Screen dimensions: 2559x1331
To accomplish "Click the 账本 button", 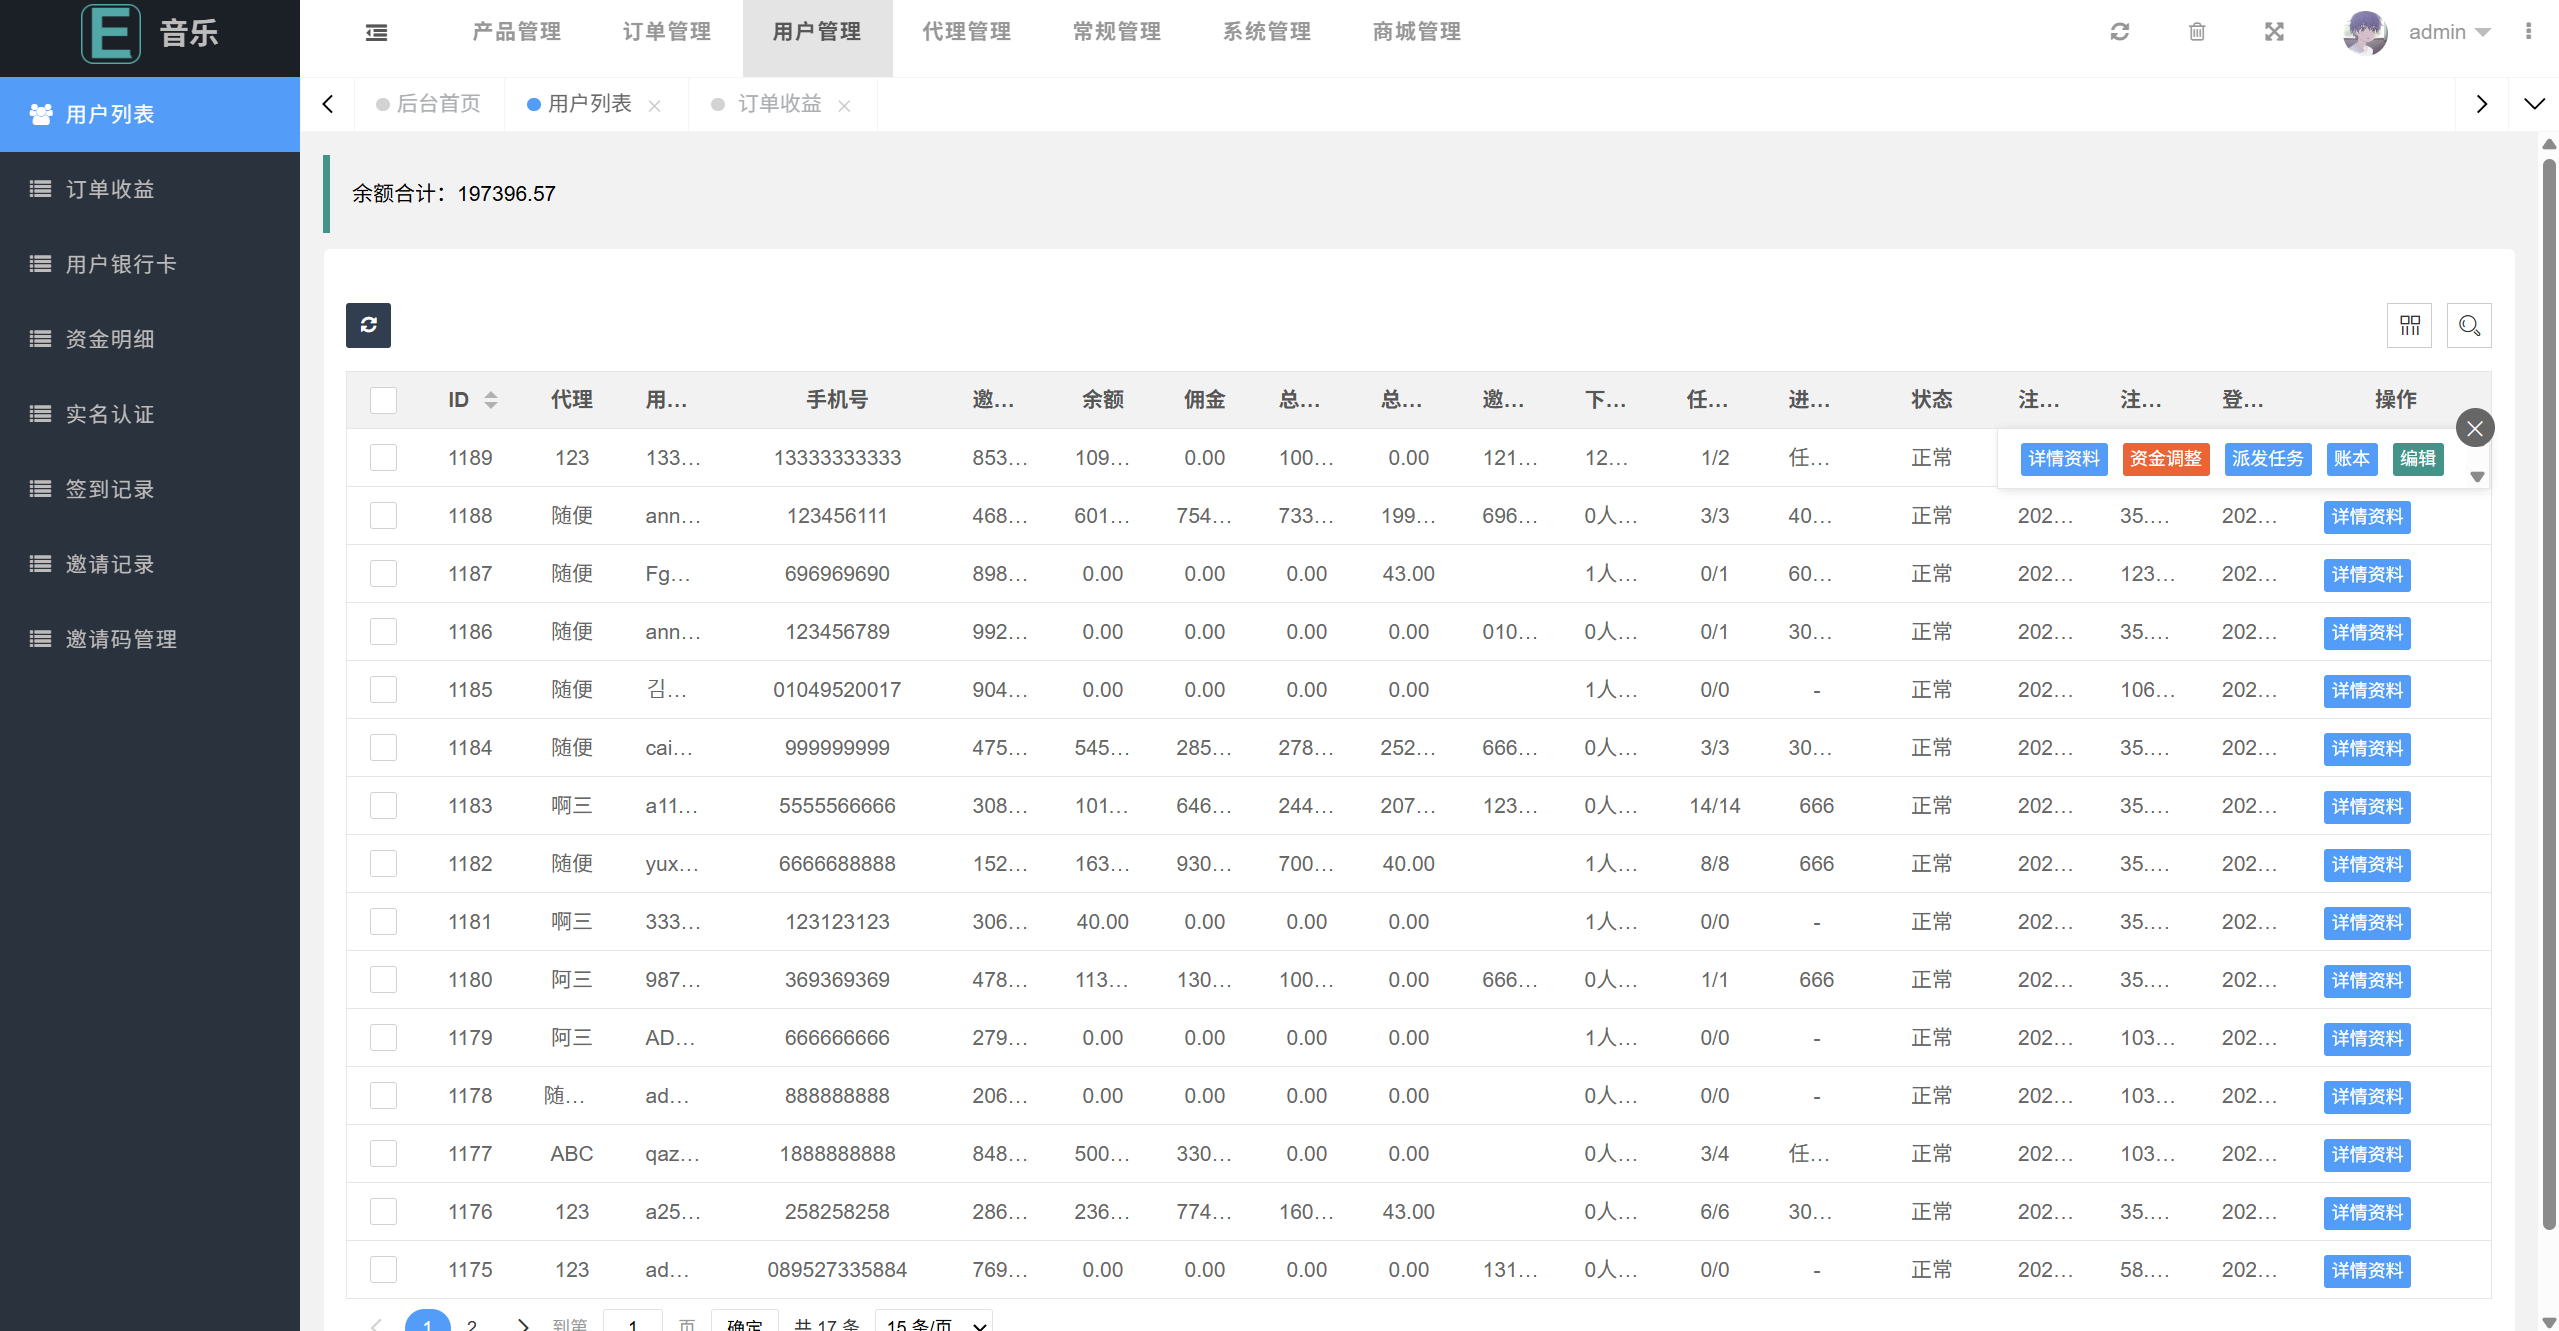I will pyautogui.click(x=2352, y=459).
